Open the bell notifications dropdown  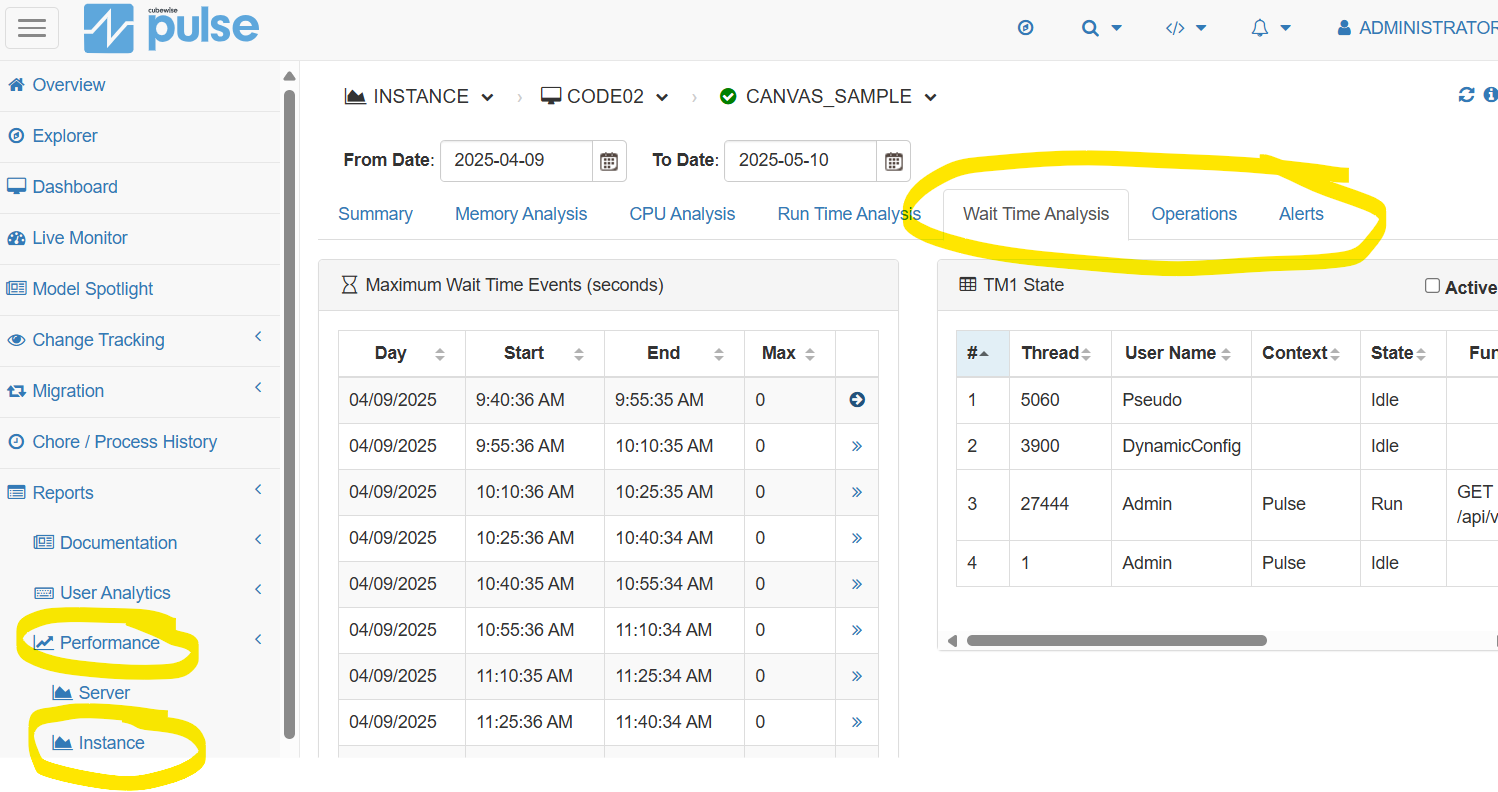pos(1271,28)
